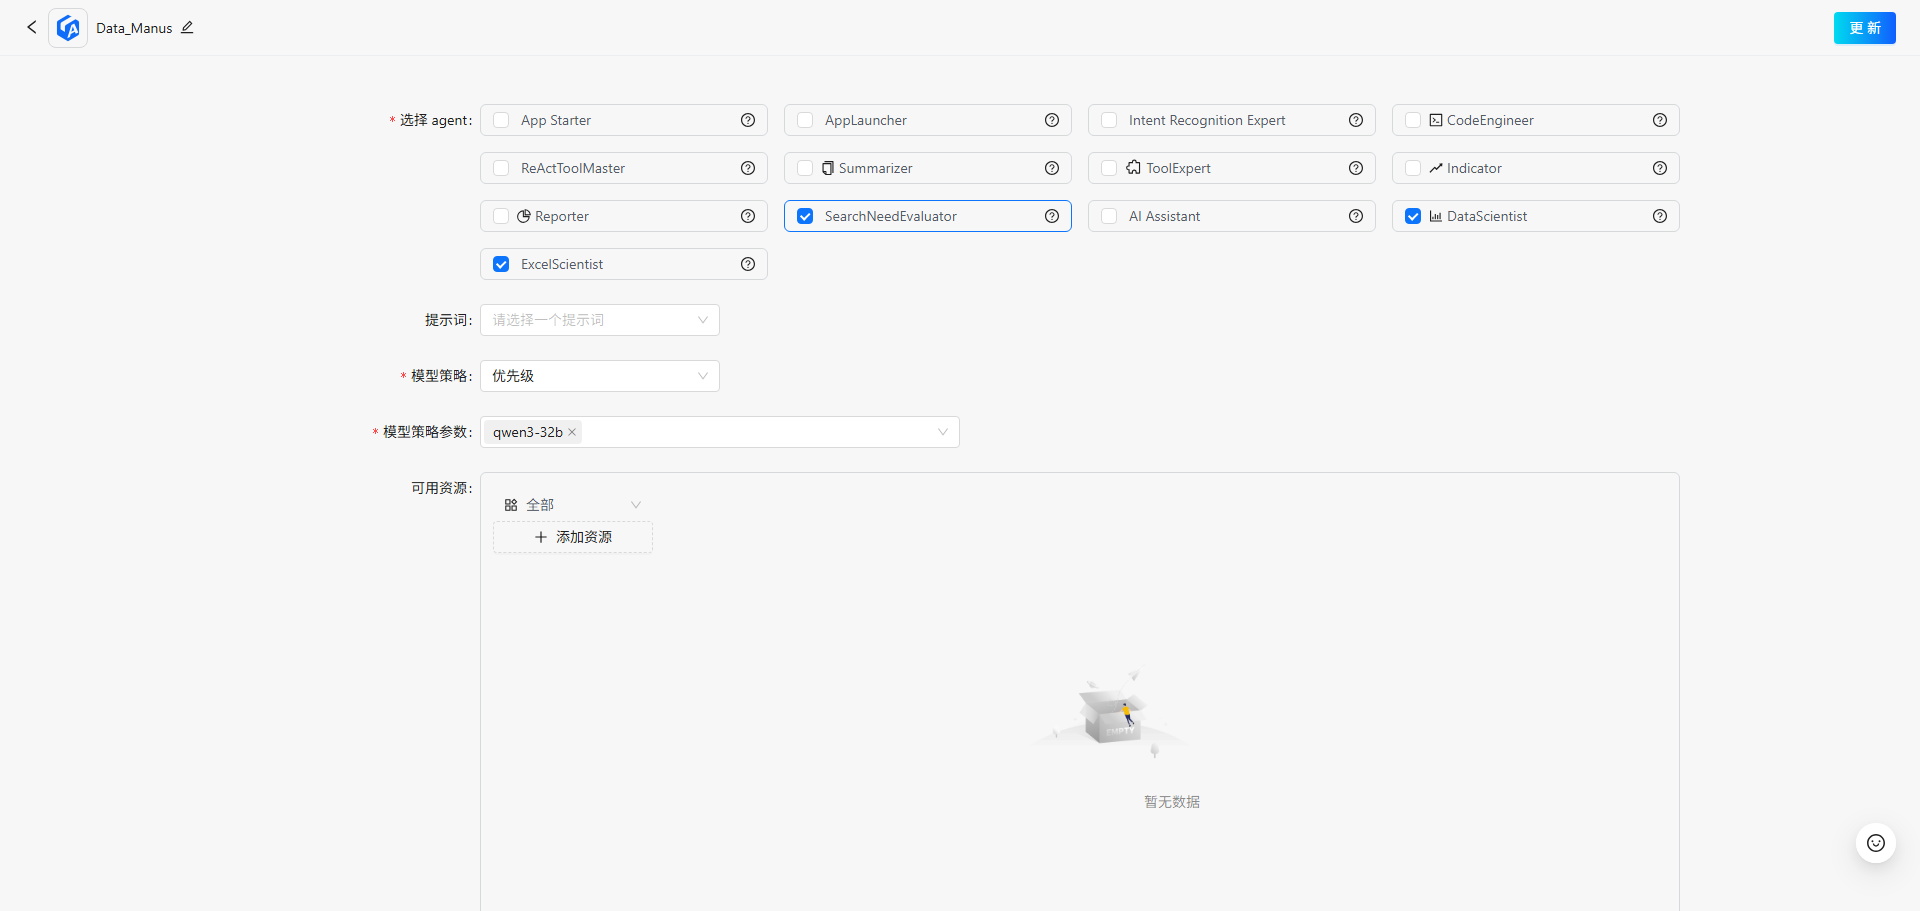Click the edit pencil next to Data_Manus
The image size is (1920, 911).
187,28
